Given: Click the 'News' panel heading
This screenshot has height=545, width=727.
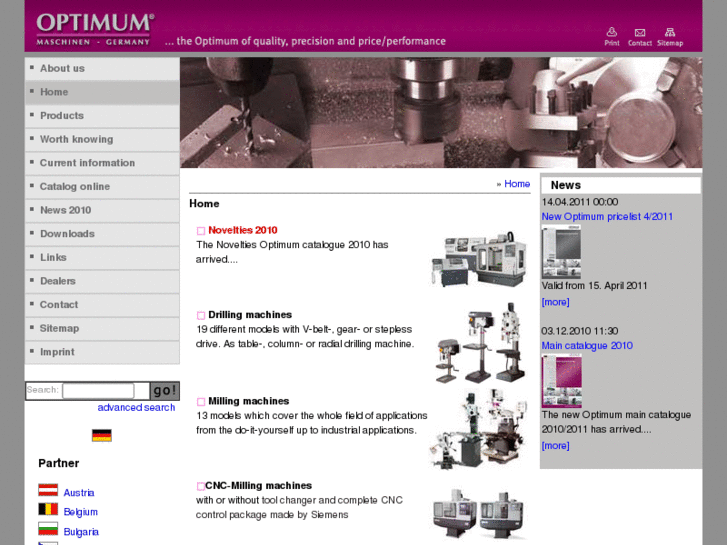Looking at the screenshot, I should pos(566,185).
